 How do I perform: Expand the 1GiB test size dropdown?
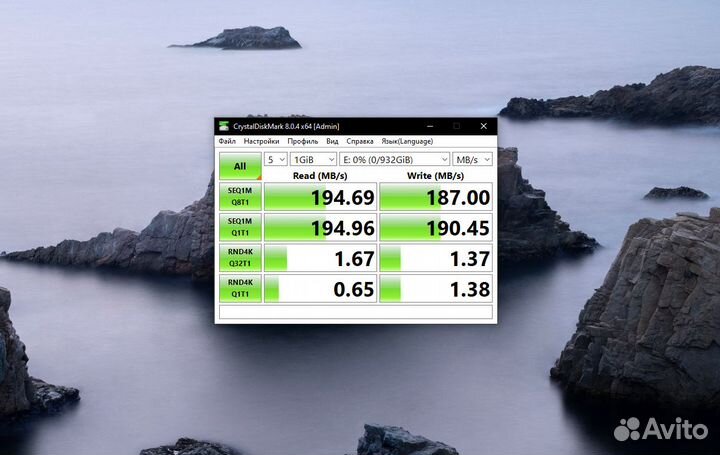coord(313,159)
